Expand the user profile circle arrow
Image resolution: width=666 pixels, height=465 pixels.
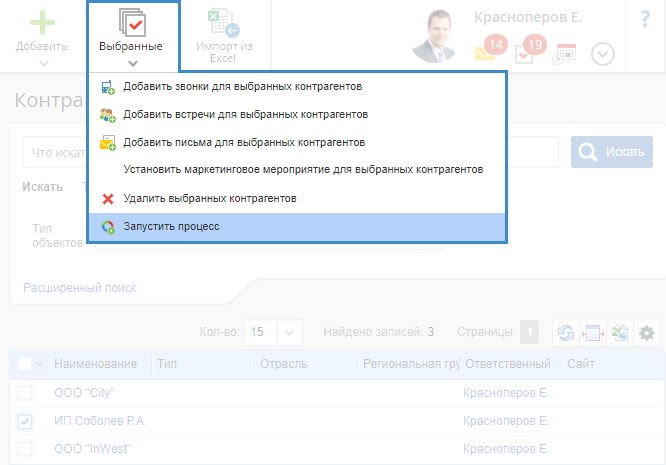pyautogui.click(x=602, y=54)
